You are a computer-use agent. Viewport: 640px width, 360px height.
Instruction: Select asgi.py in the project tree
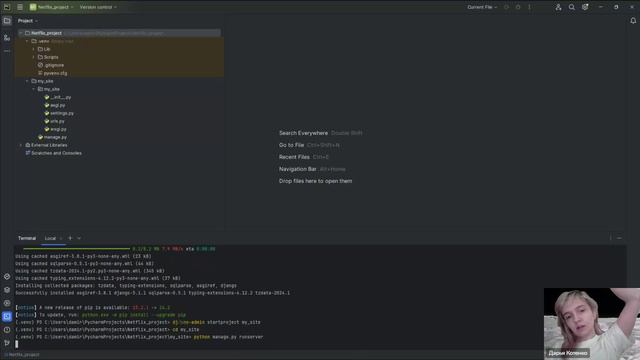point(55,105)
